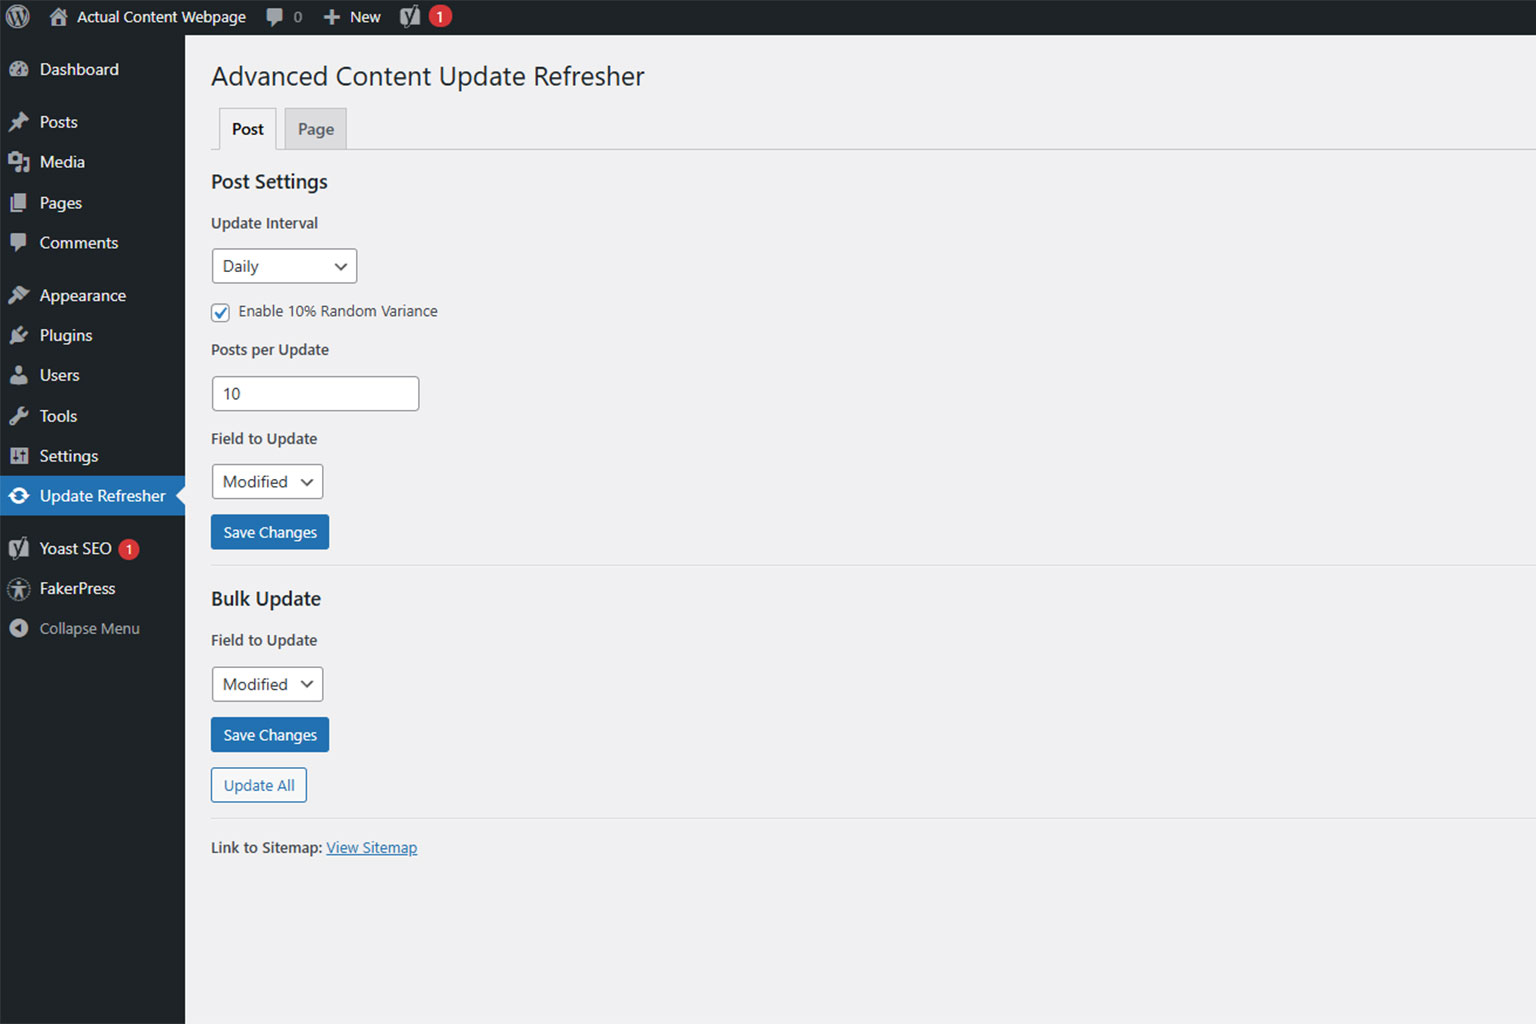Click the Posts per Update input field
This screenshot has height=1024, width=1536.
coord(314,393)
